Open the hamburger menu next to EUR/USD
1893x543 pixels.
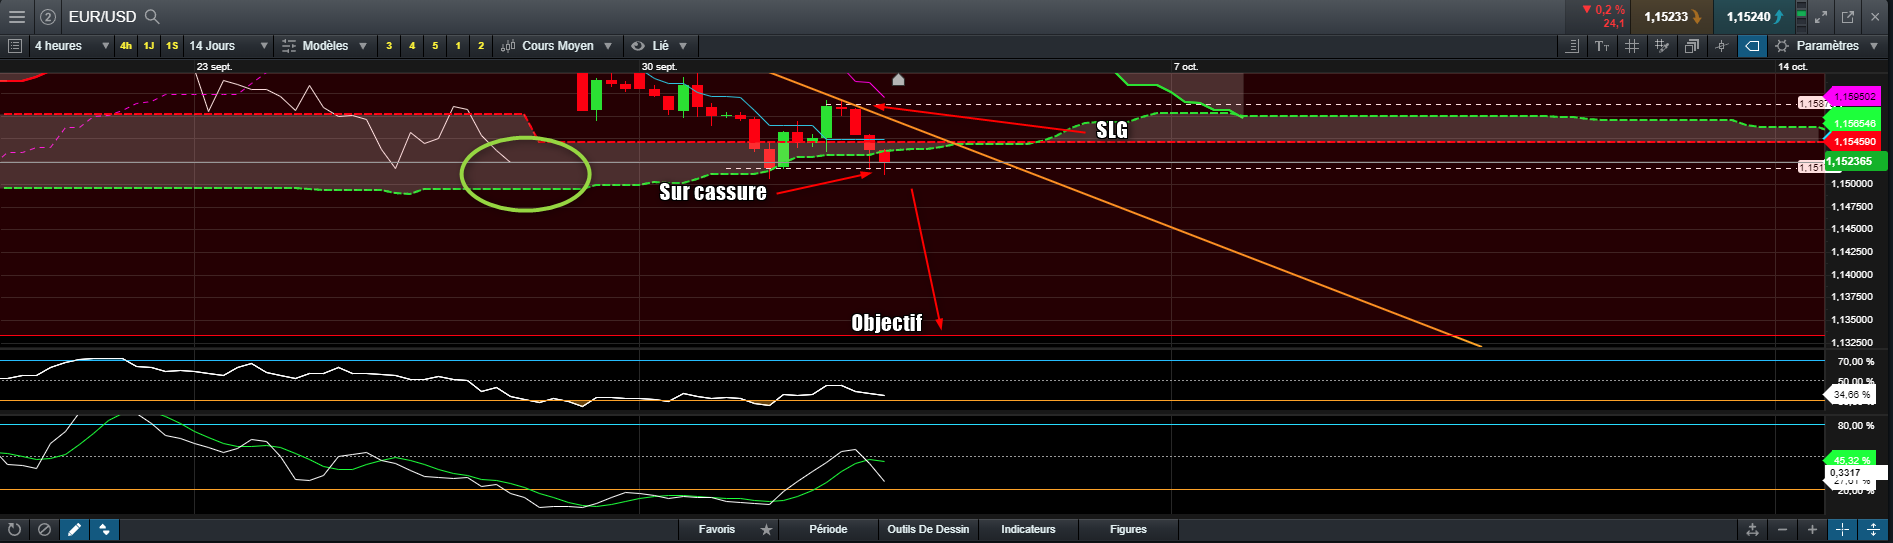(16, 17)
